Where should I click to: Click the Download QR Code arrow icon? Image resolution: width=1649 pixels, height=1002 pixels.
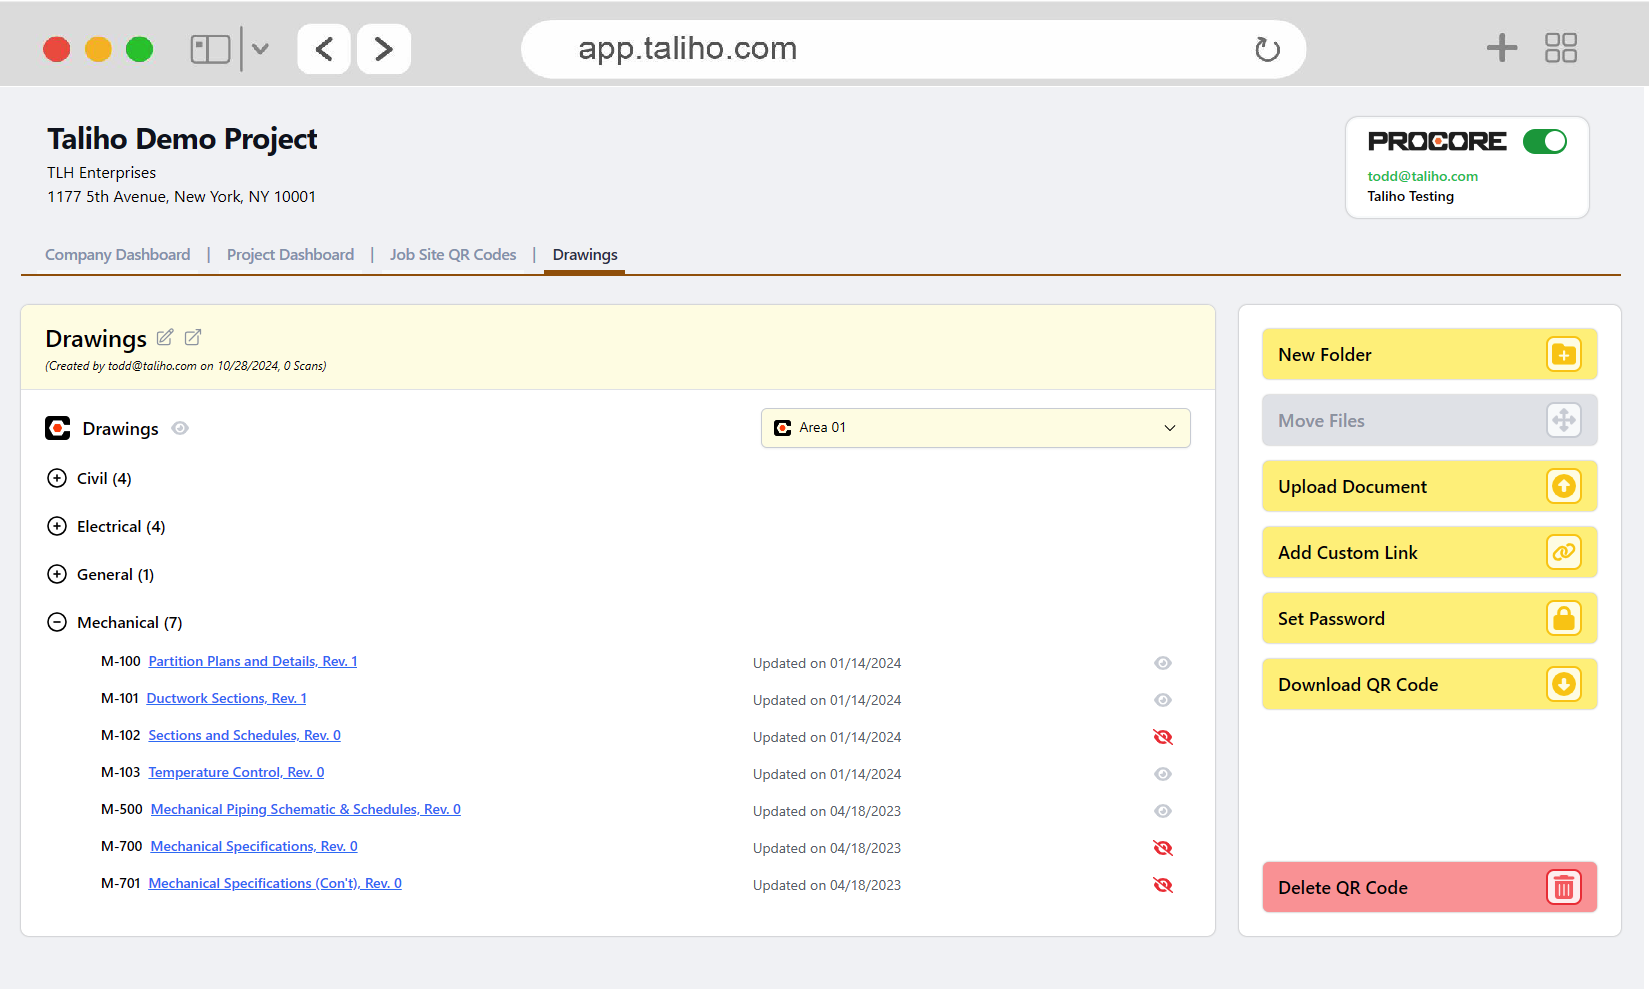click(1563, 685)
